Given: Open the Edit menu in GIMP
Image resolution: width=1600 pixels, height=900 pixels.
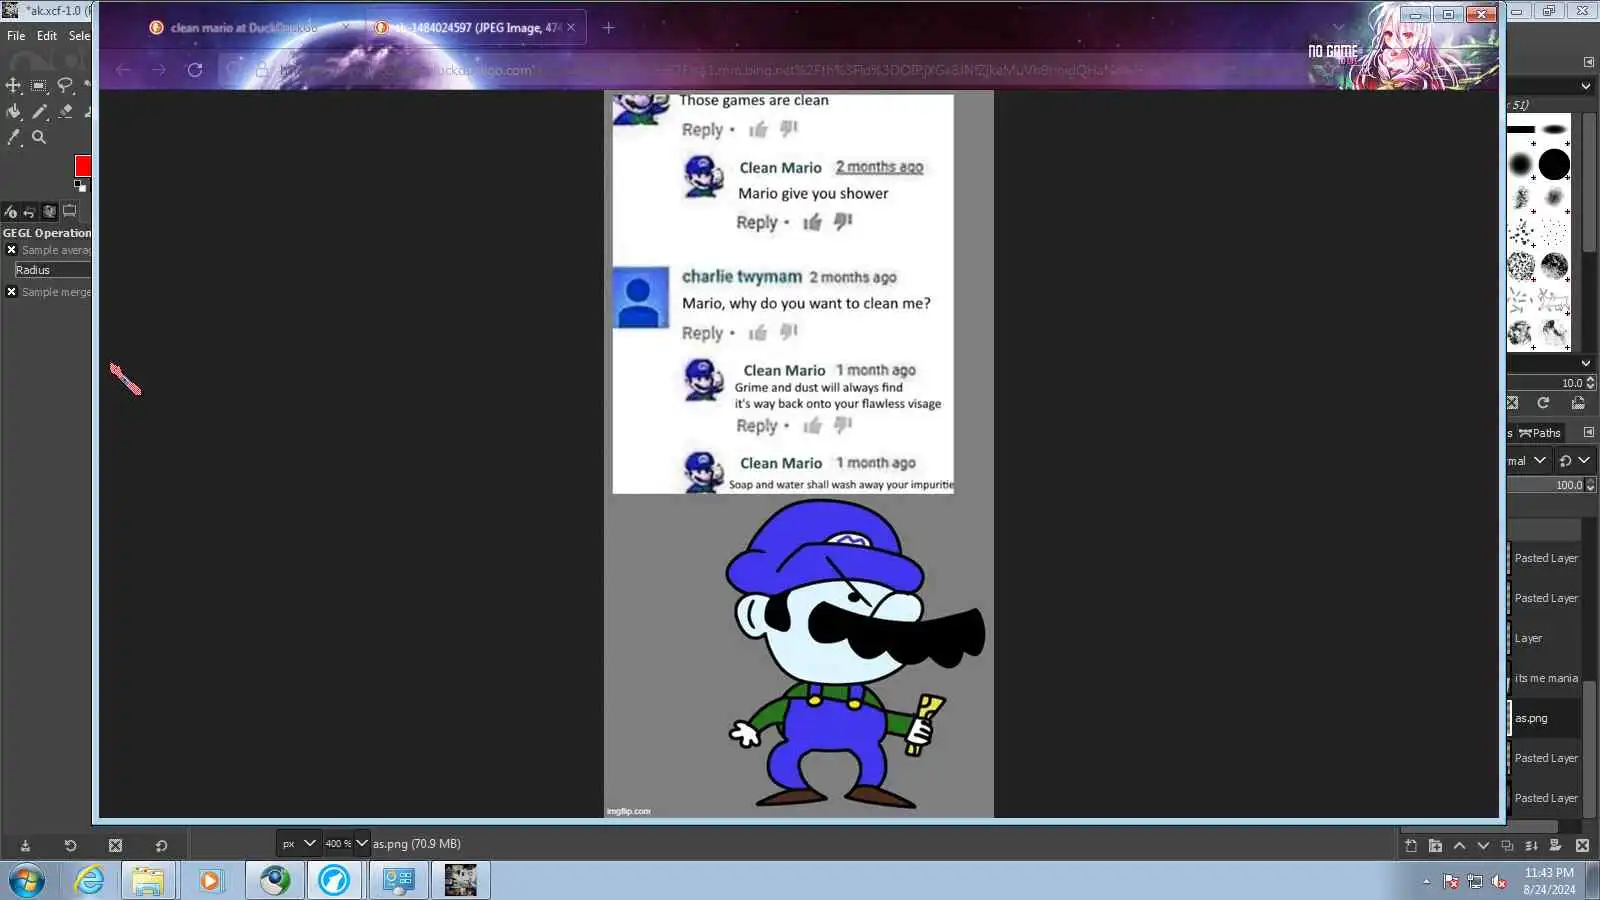Looking at the screenshot, I should point(47,36).
